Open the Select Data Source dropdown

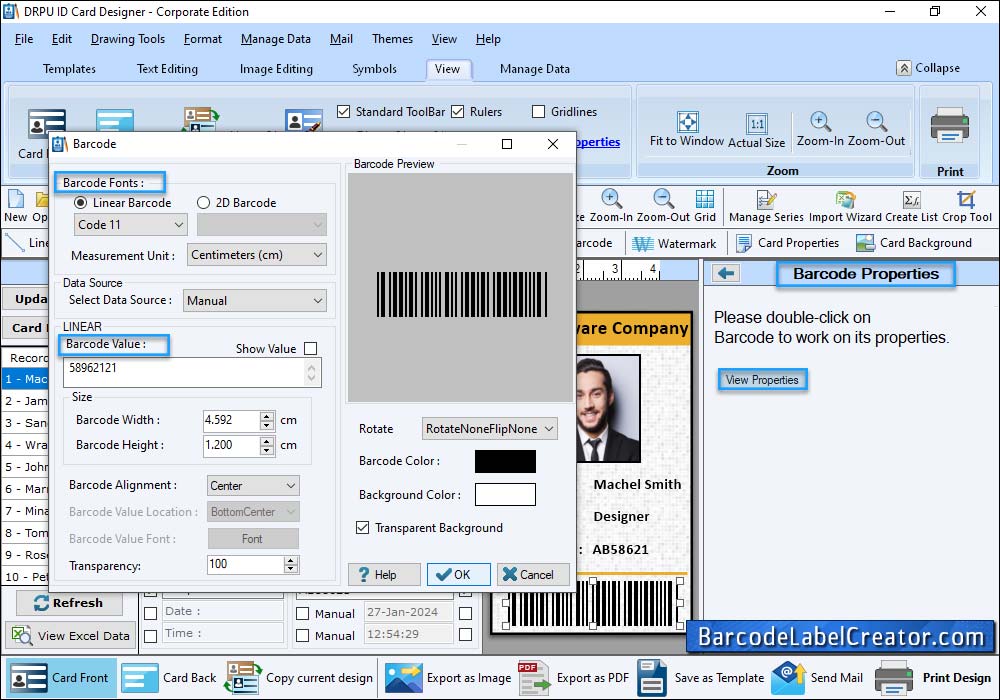point(255,301)
